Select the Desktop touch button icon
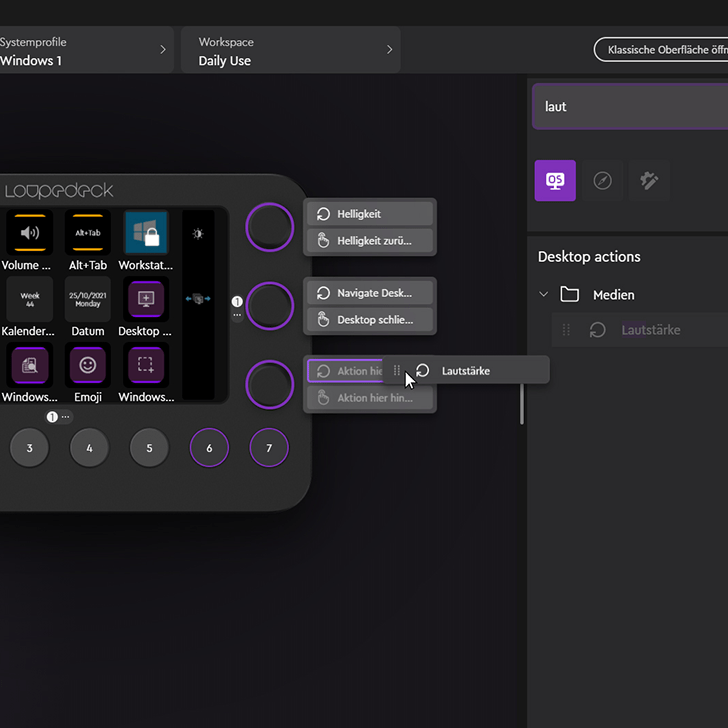This screenshot has height=728, width=728. 146,299
